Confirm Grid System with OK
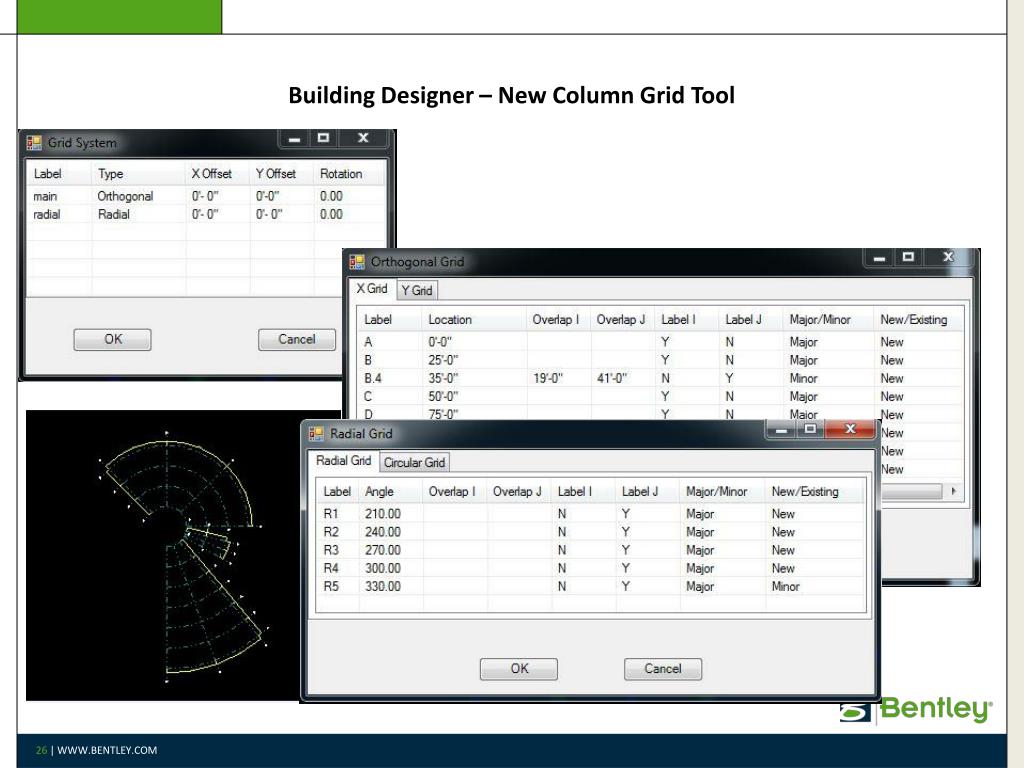Viewport: 1024px width, 768px height. (x=112, y=340)
